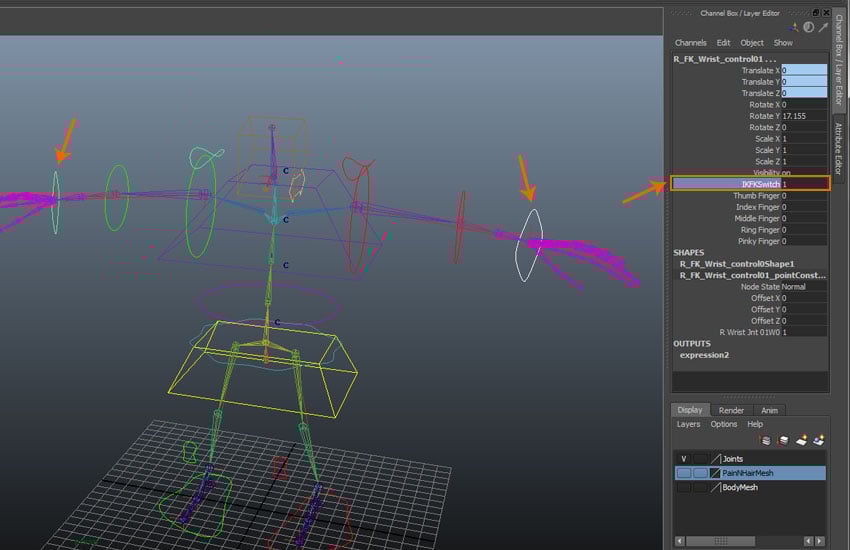850x550 pixels.
Task: Create layer from selected objects icon
Action: [x=818, y=440]
